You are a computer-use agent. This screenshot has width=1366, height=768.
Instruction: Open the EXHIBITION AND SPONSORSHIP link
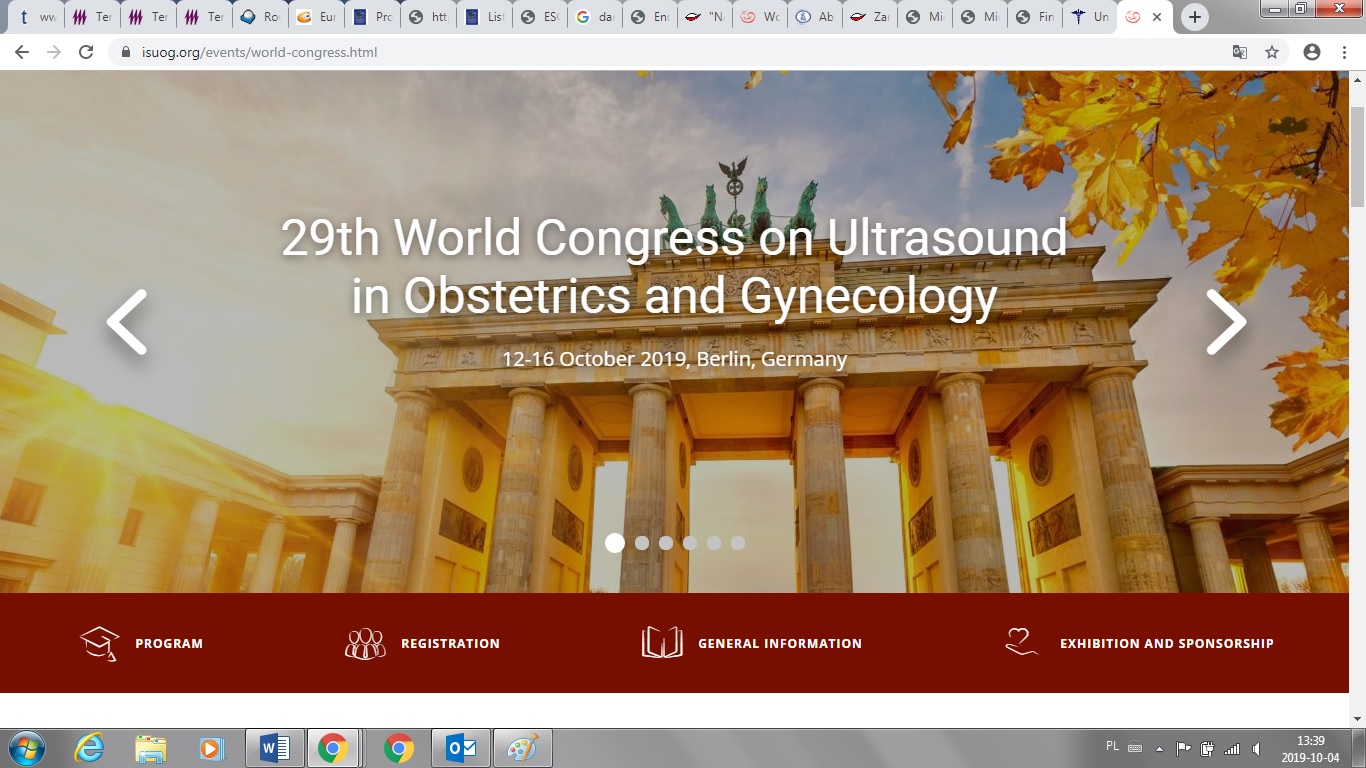(1166, 644)
